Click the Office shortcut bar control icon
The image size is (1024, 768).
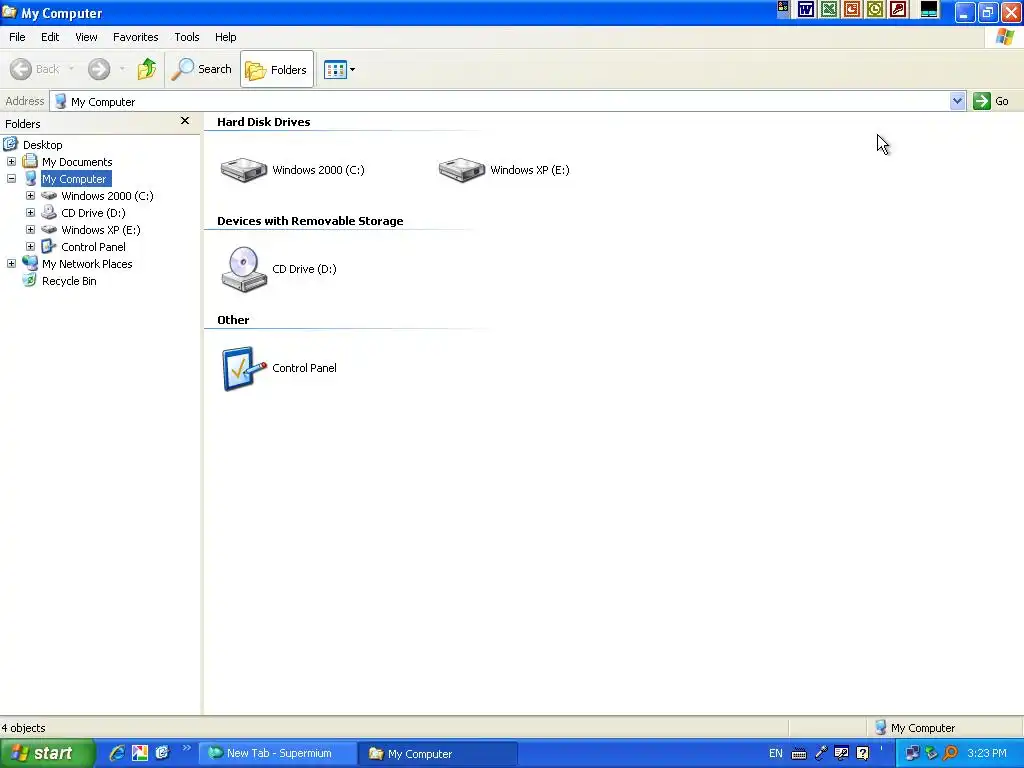782,8
